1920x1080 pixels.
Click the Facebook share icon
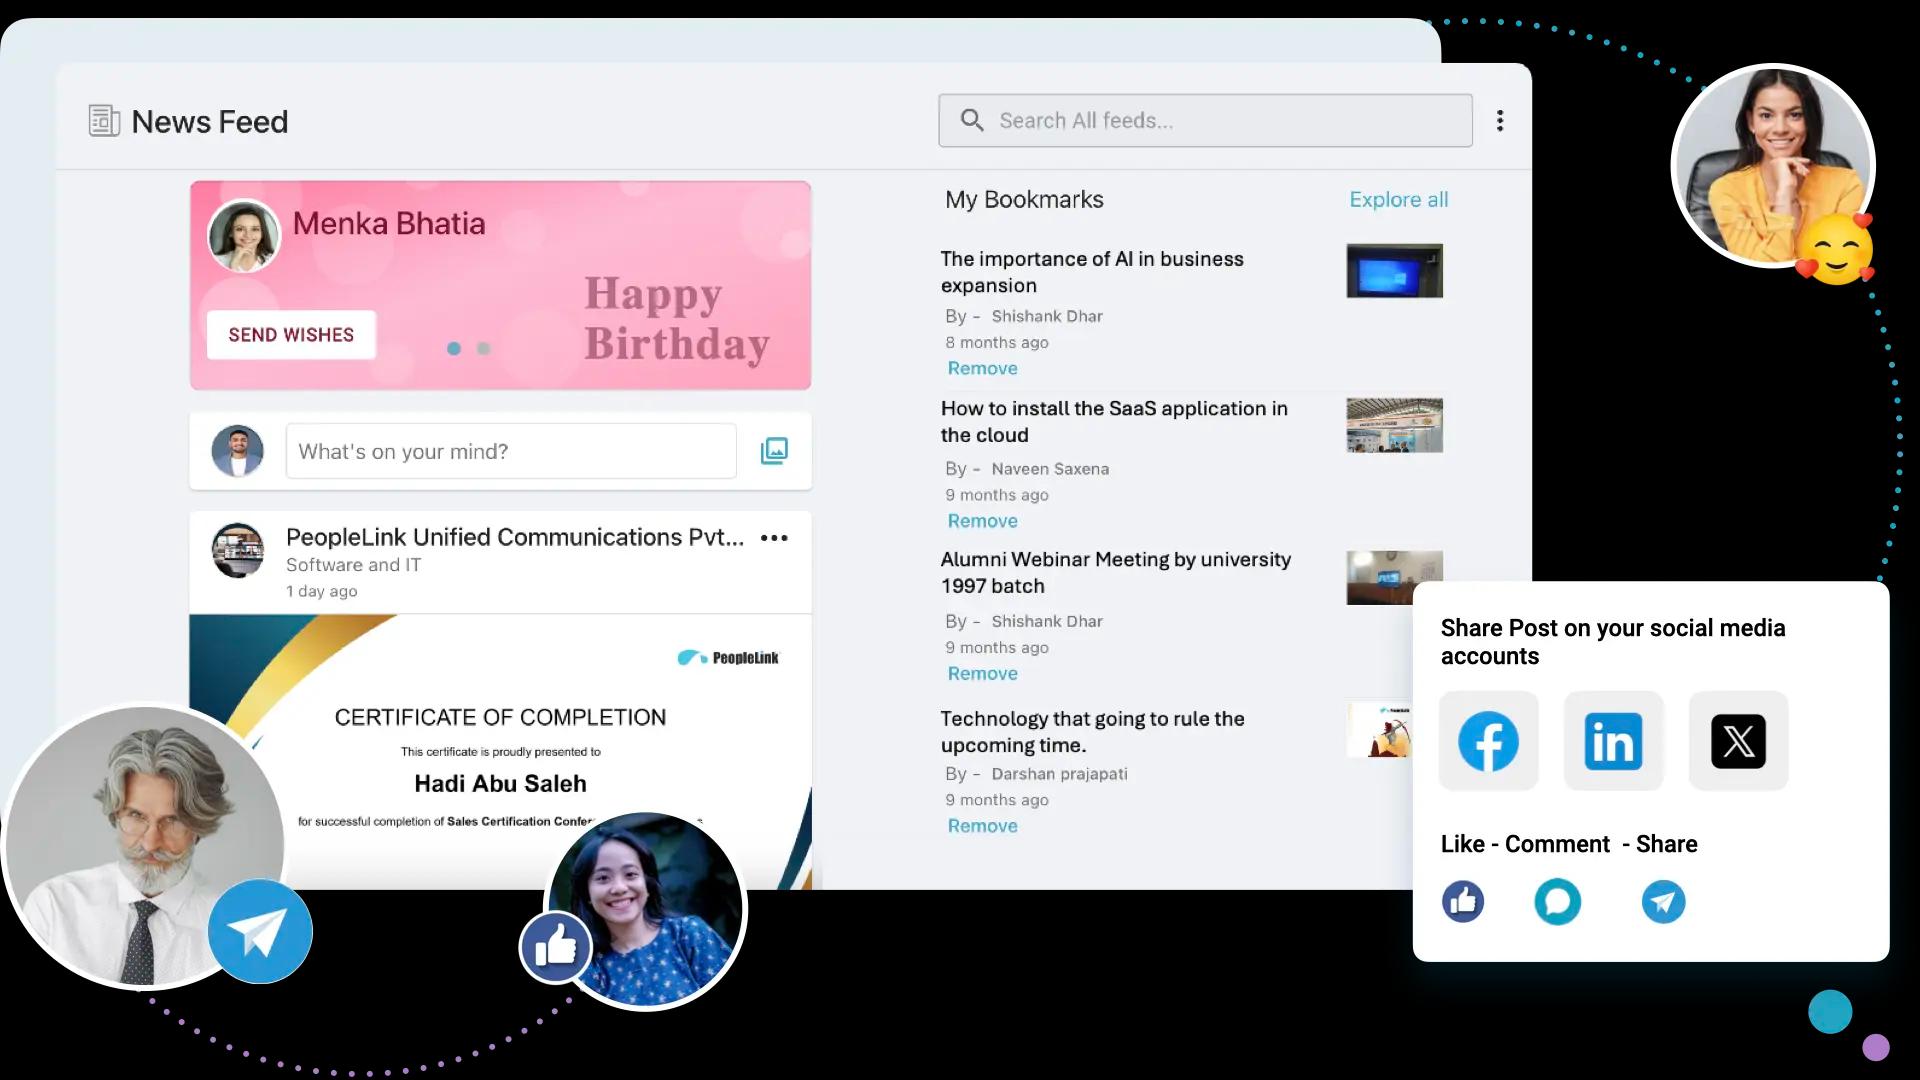(1488, 741)
